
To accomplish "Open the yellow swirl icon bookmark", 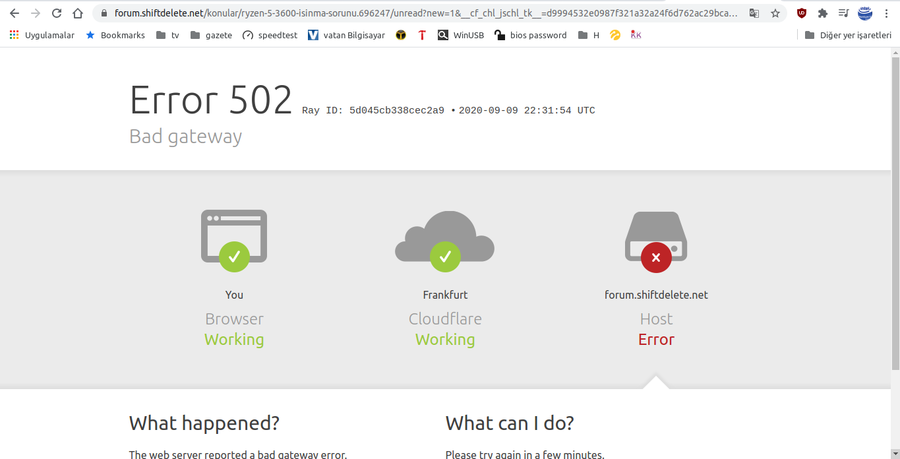I will click(615, 35).
